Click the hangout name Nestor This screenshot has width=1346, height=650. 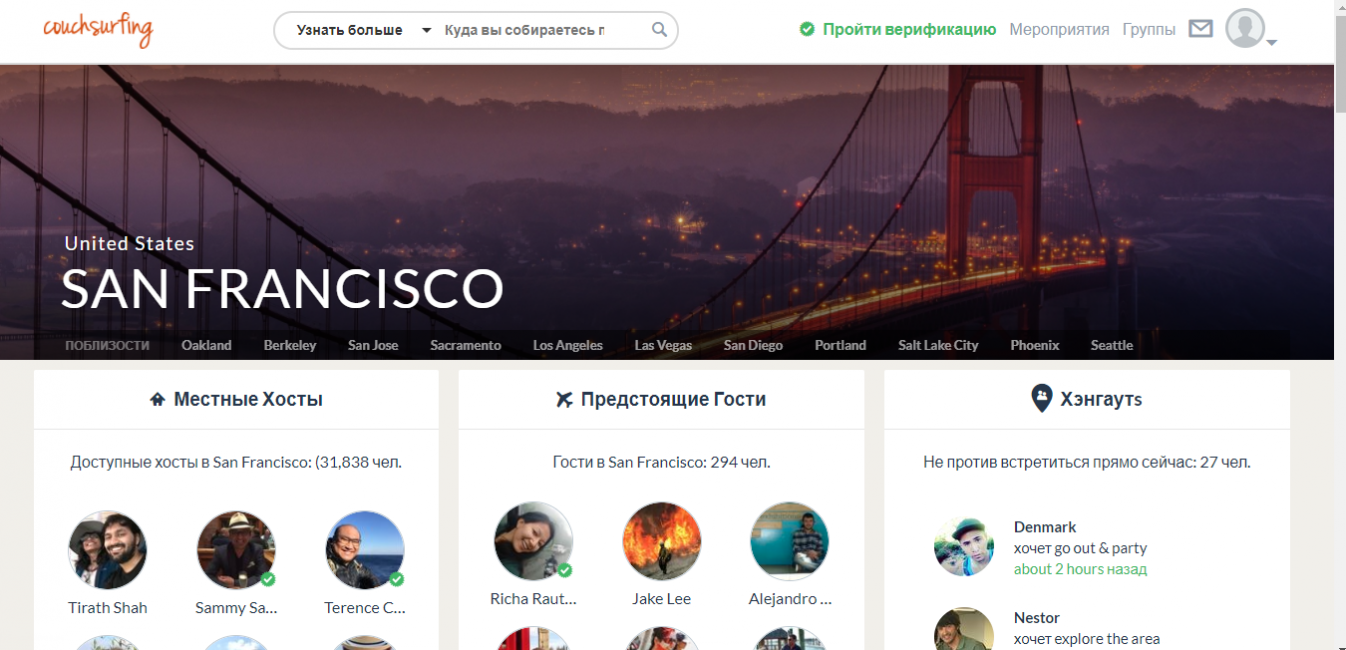point(1036,618)
